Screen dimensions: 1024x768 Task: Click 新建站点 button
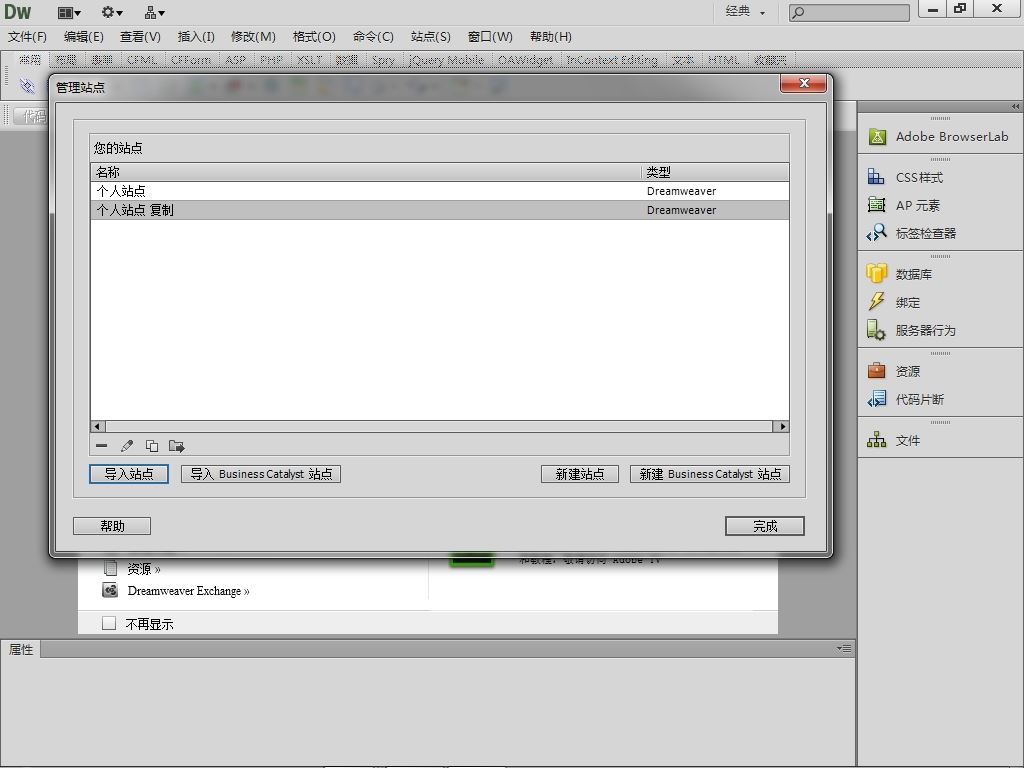580,474
